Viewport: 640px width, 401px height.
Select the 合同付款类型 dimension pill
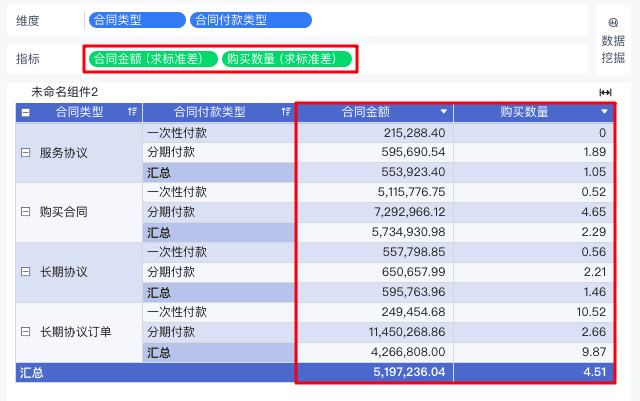coord(250,20)
